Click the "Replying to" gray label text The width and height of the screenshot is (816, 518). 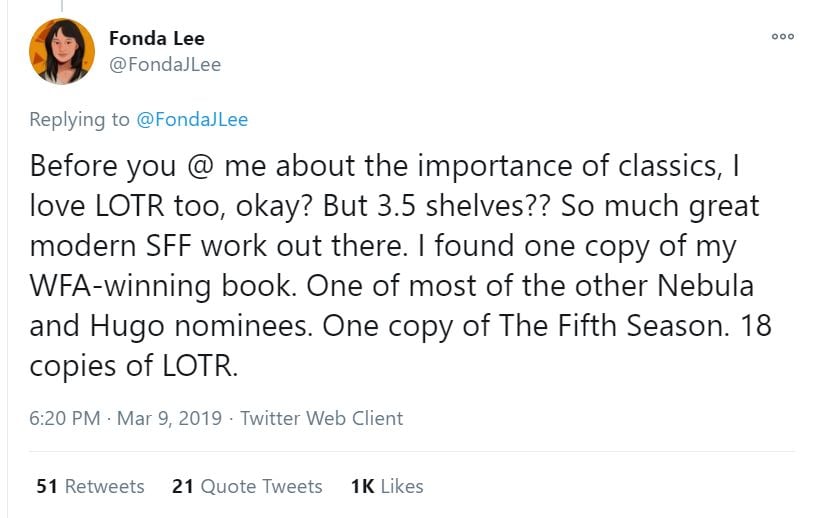coord(79,120)
